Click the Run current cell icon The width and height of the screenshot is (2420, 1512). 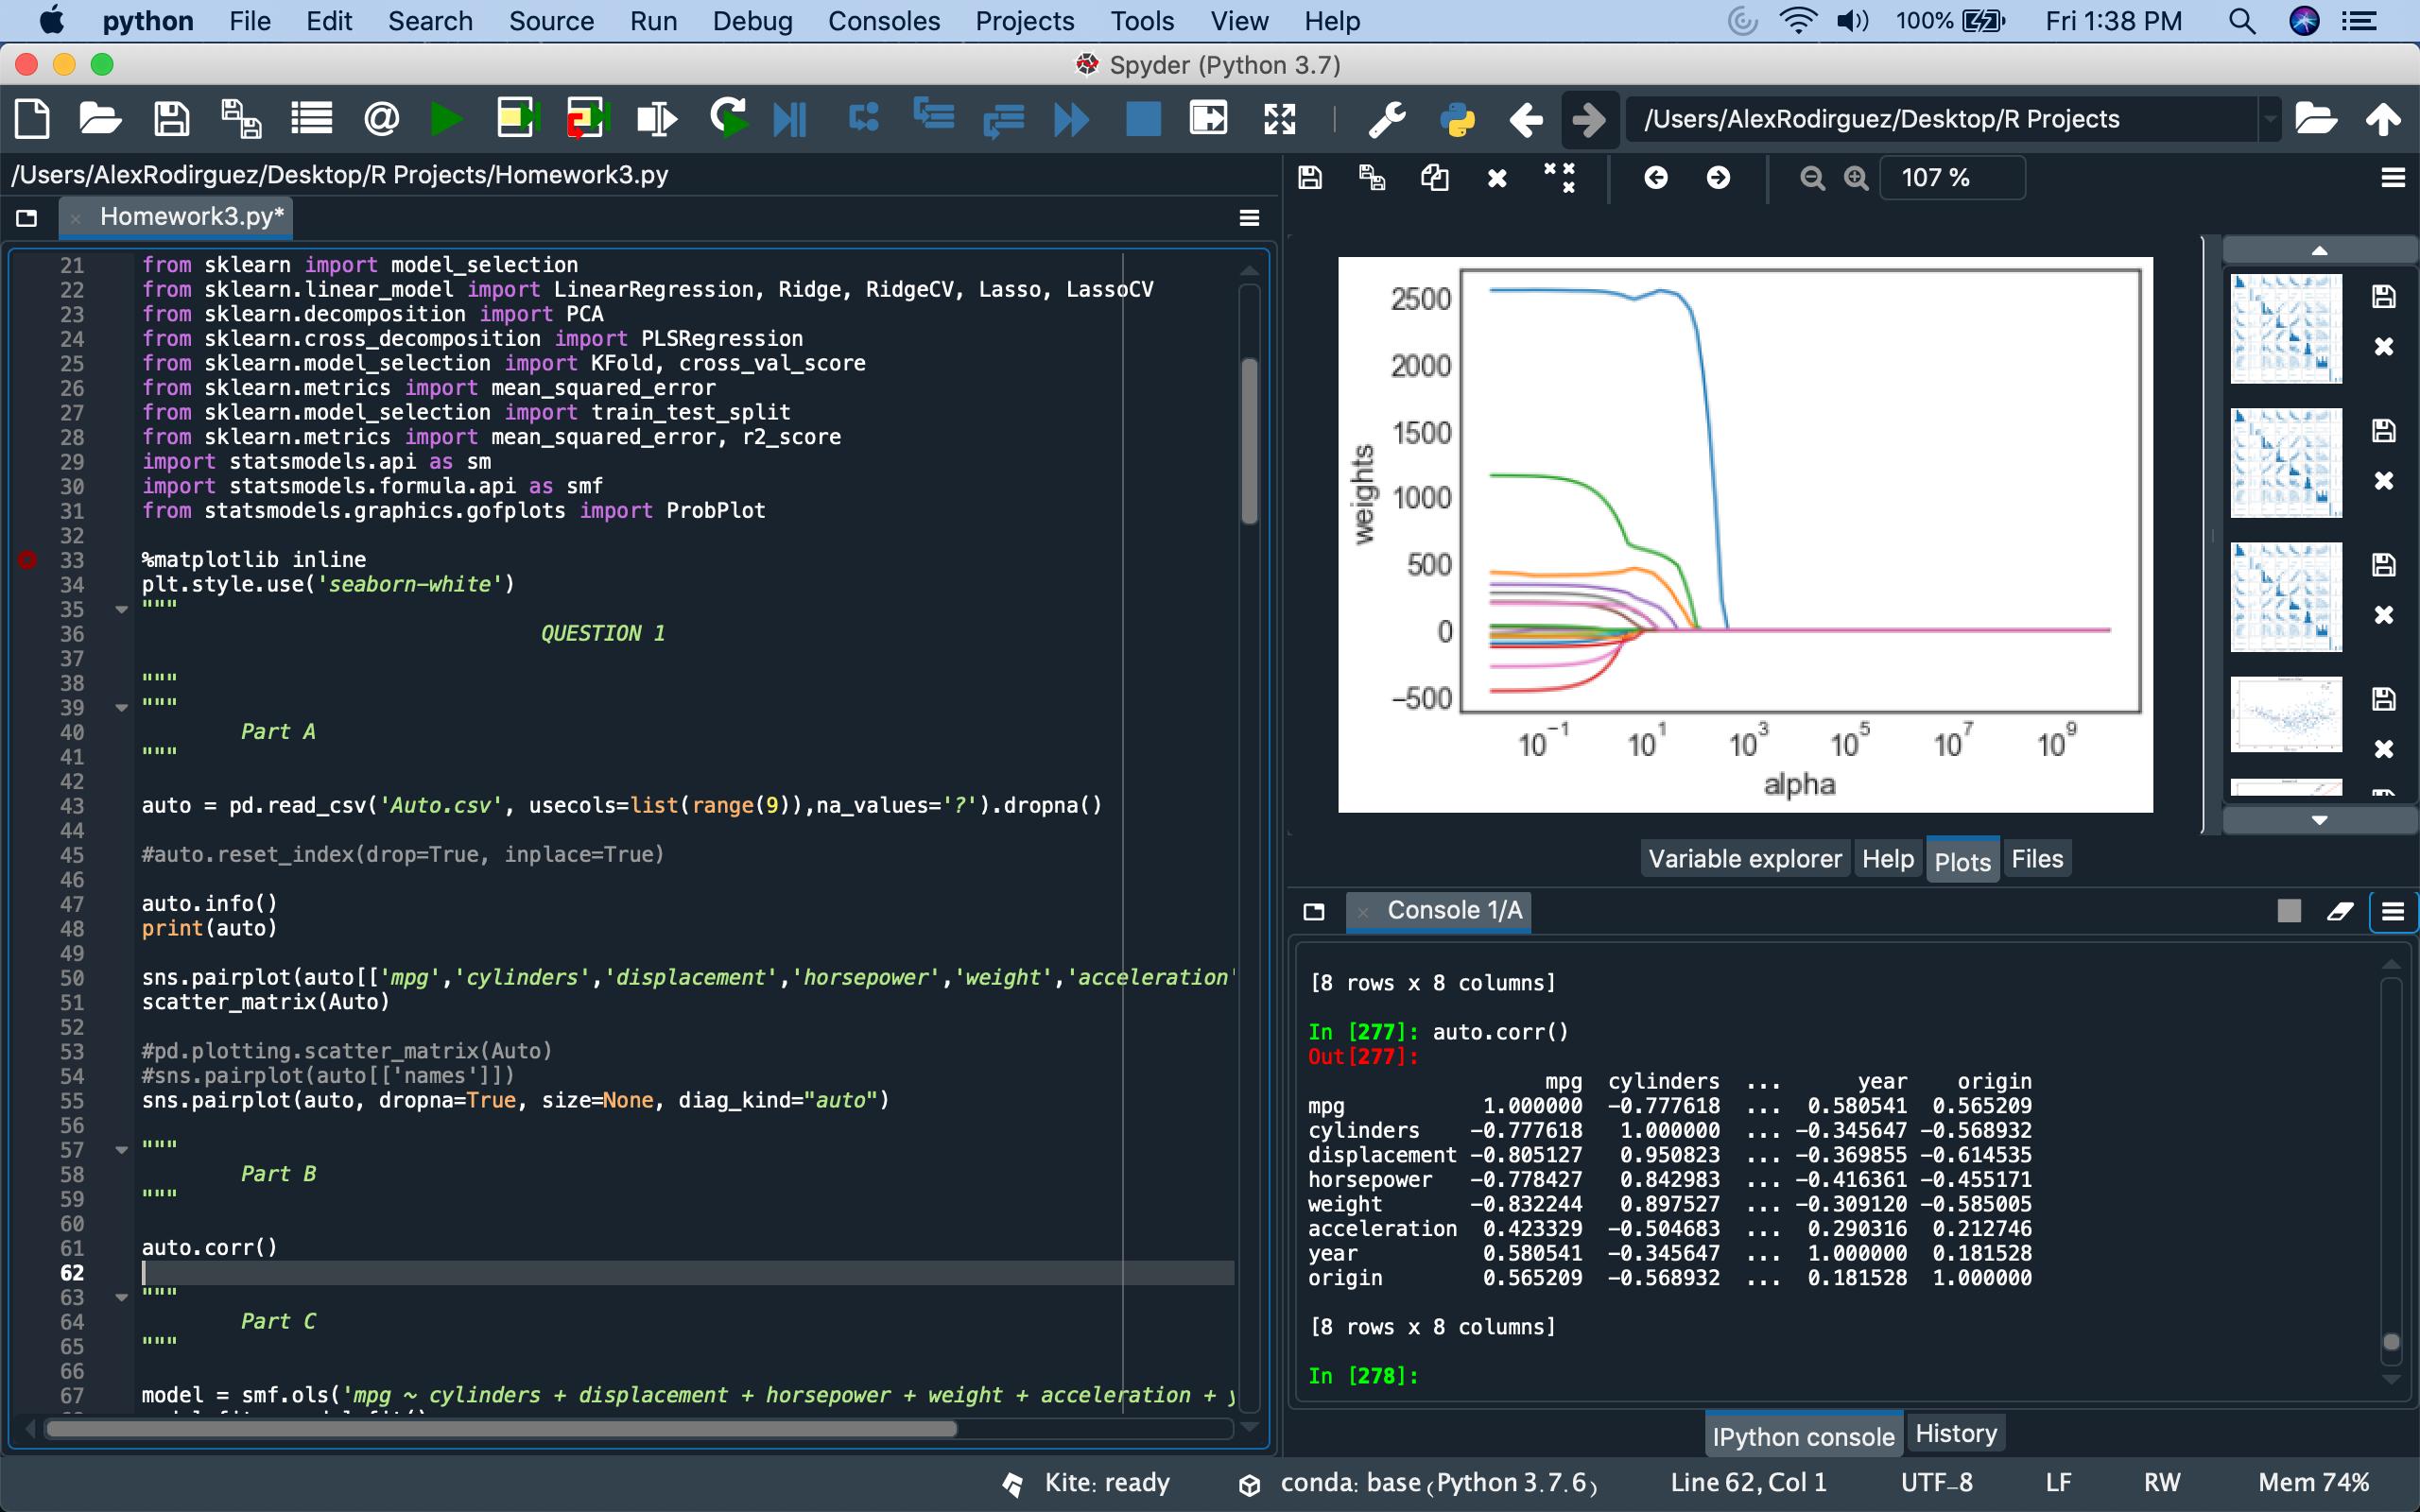coord(517,120)
